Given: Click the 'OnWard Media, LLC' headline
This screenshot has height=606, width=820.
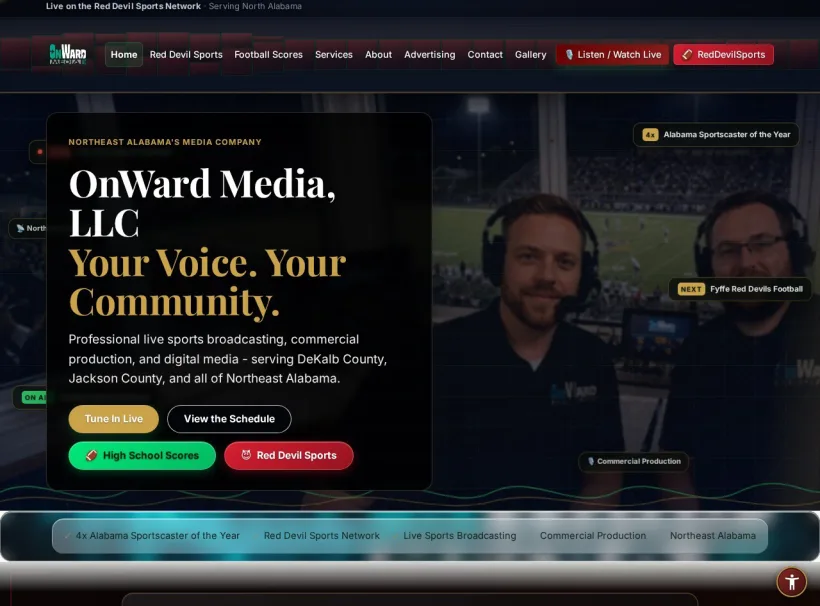Looking at the screenshot, I should coord(202,203).
